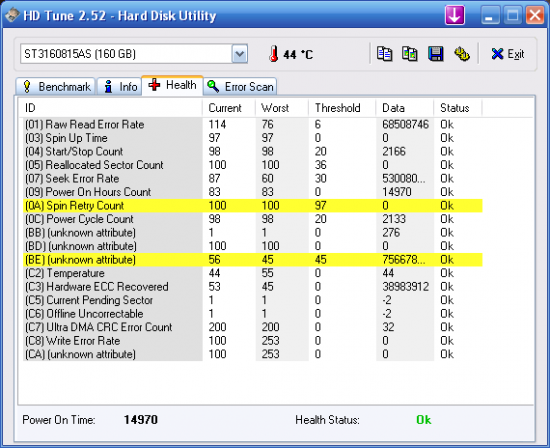
Task: Select the highlighted (BE) unknown attribute row
Action: click(253, 260)
